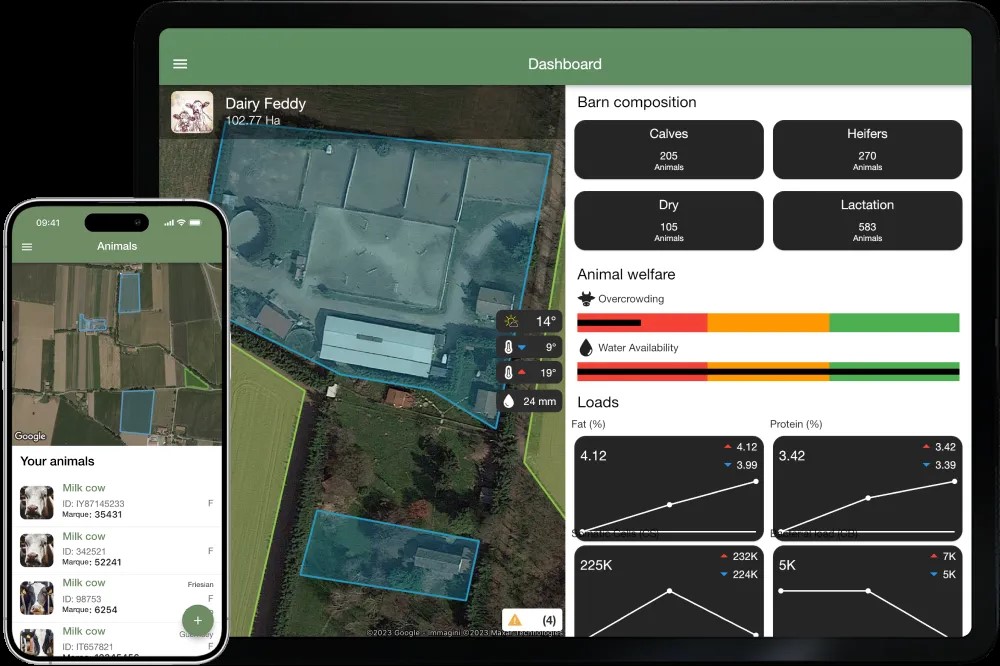
Task: Open the tablet dashboard hamburger menu
Action: 180,64
